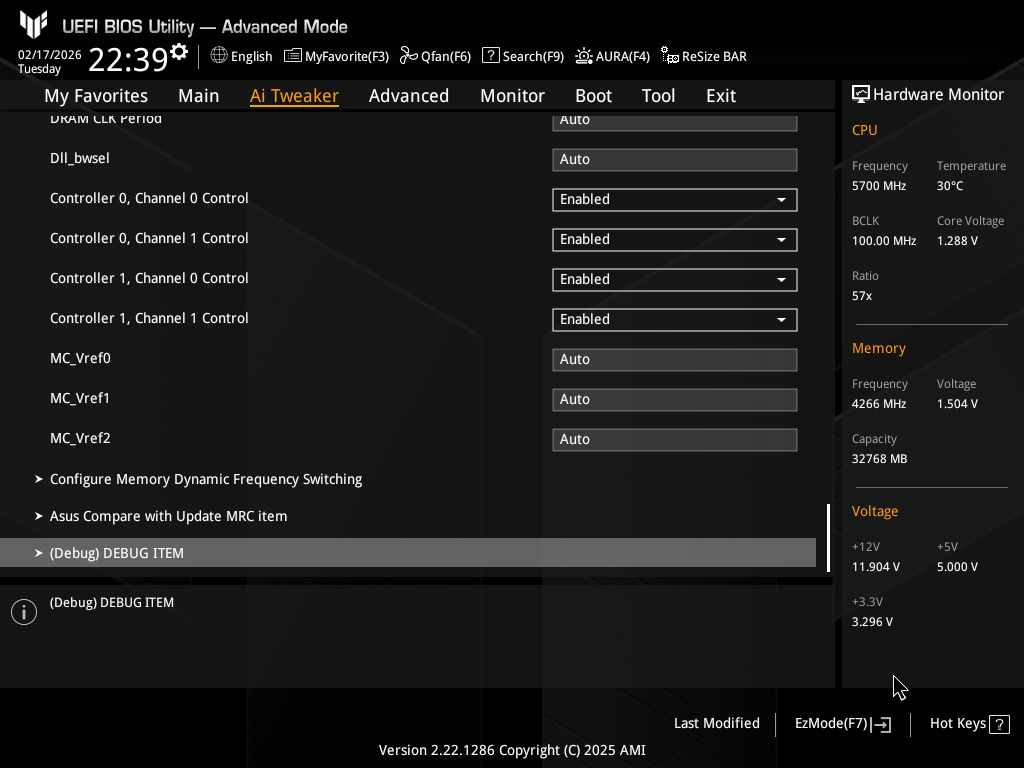
Task: Select the MC_Vref1 label
Action: (80, 398)
